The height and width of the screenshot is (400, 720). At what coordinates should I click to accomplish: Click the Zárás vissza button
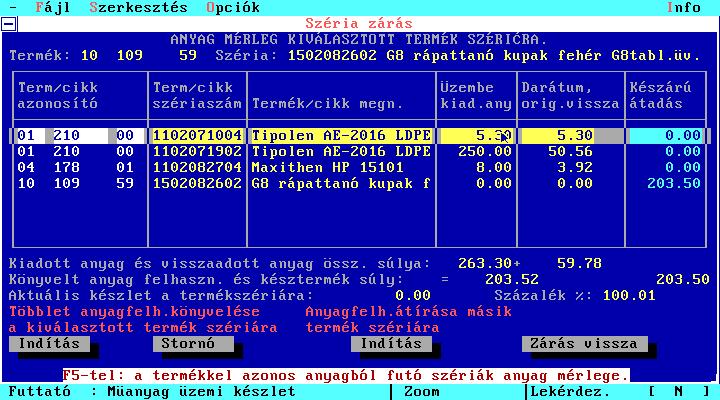[585, 344]
